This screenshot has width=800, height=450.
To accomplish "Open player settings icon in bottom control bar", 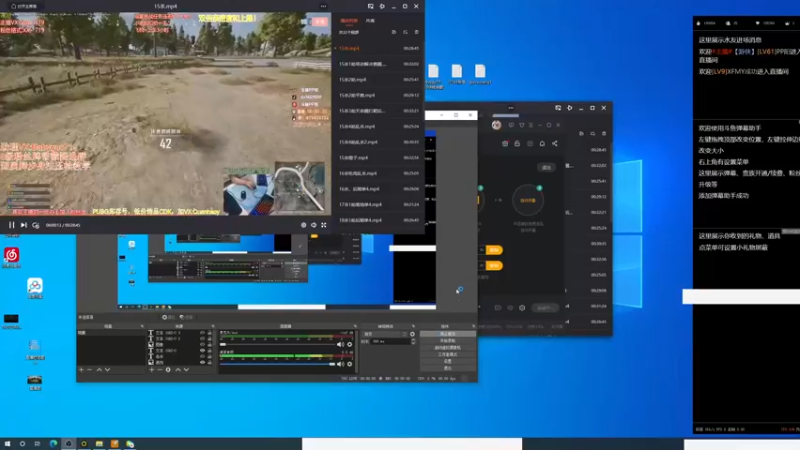I will (304, 225).
